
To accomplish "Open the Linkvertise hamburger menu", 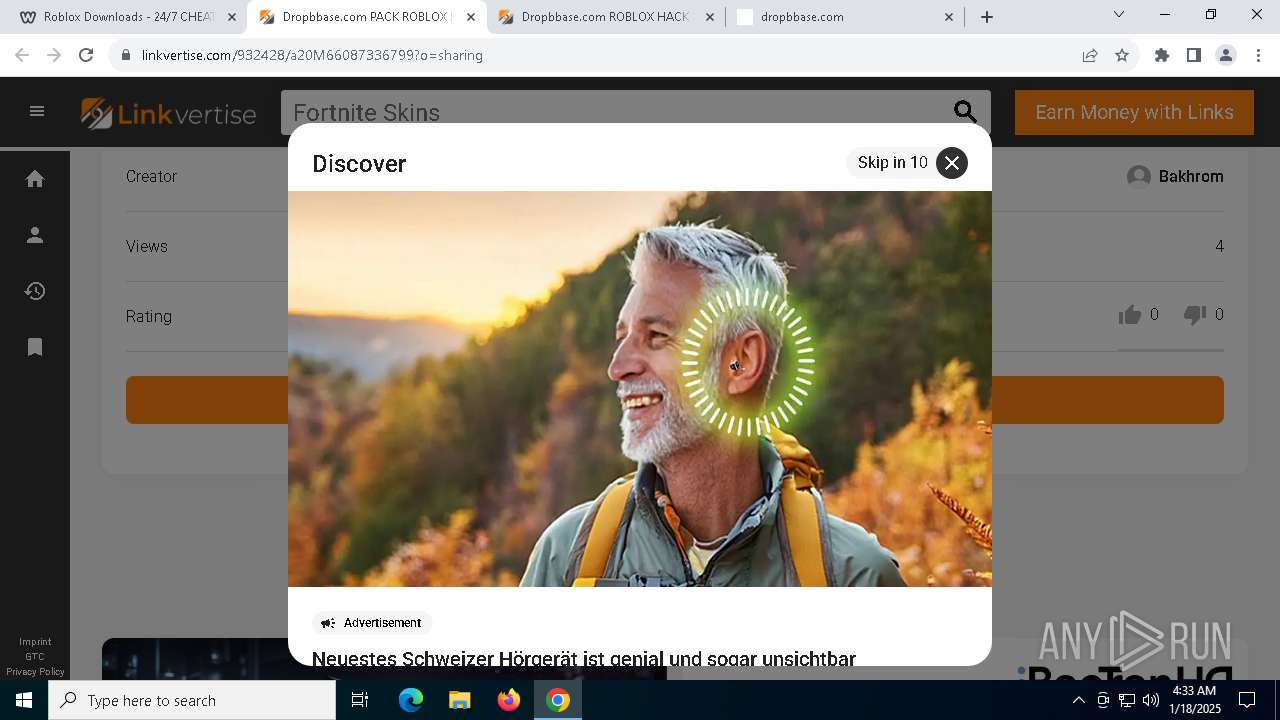I will (x=37, y=111).
